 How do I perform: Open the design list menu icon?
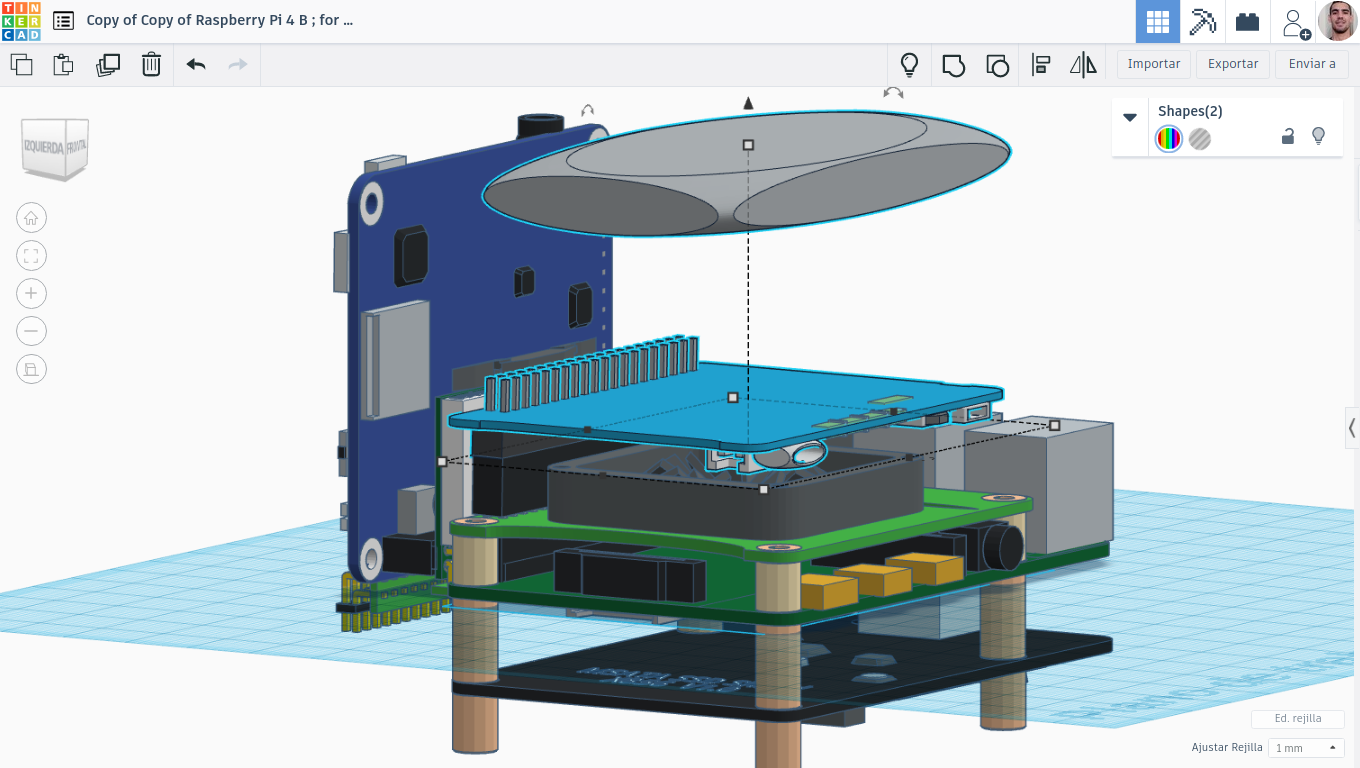pos(63,20)
